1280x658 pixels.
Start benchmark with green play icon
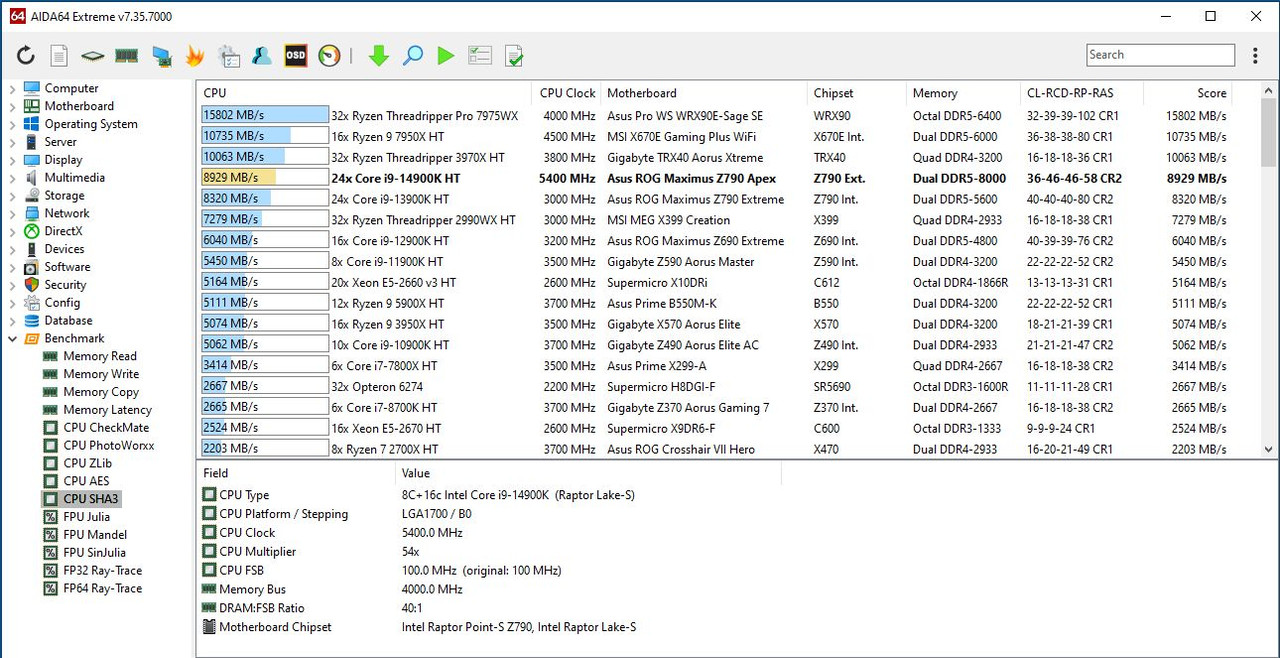pyautogui.click(x=446, y=56)
